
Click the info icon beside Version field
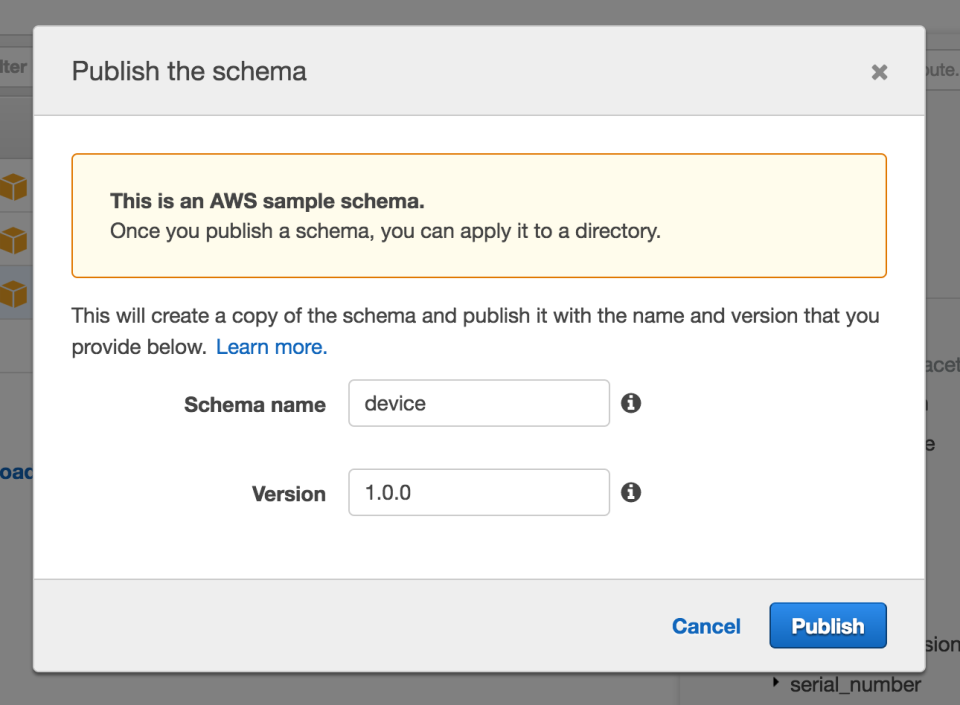[632, 492]
